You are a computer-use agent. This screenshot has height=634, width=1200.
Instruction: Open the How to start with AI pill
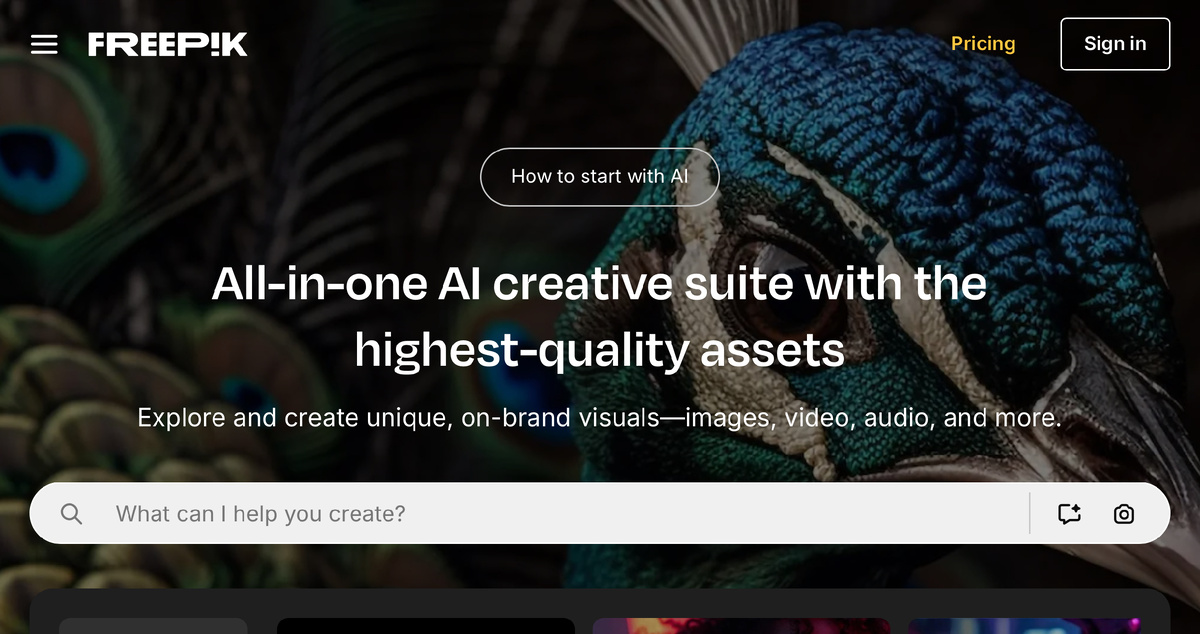600,177
